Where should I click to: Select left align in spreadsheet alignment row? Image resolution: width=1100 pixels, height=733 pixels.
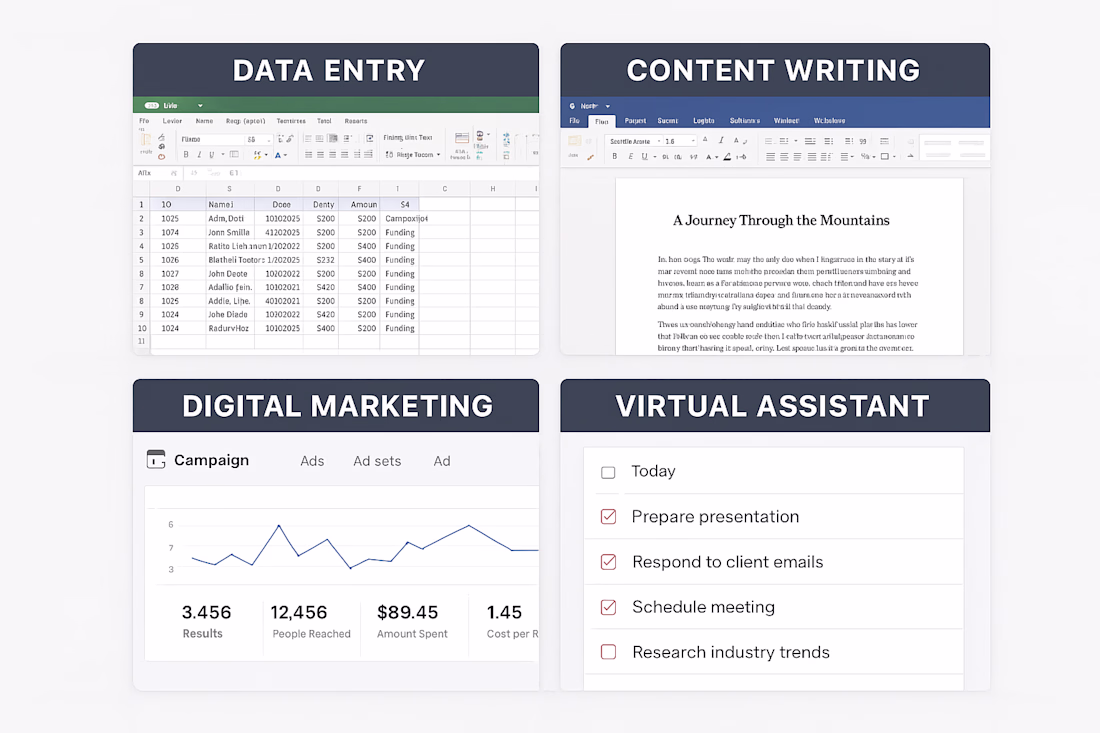pos(309,154)
